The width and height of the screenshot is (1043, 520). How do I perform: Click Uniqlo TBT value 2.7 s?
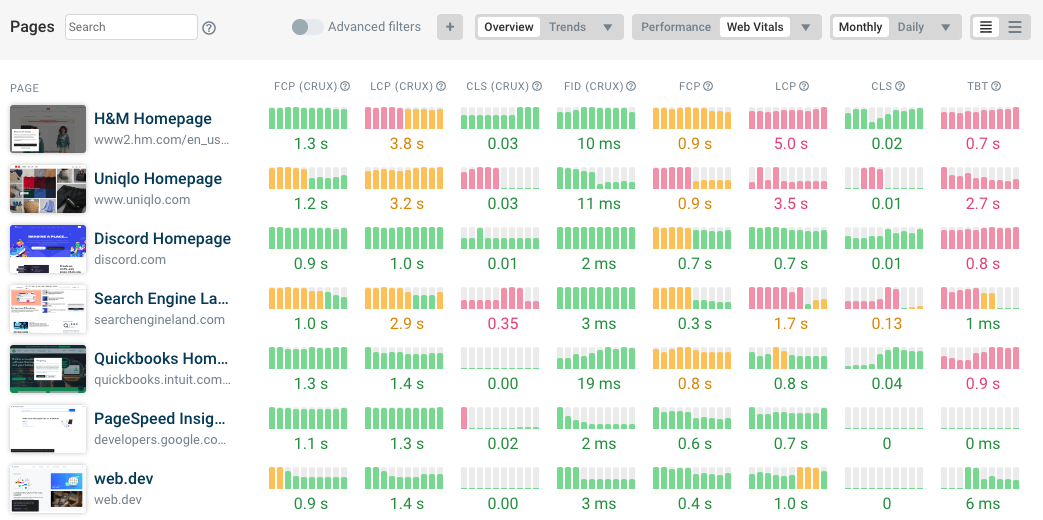(982, 203)
